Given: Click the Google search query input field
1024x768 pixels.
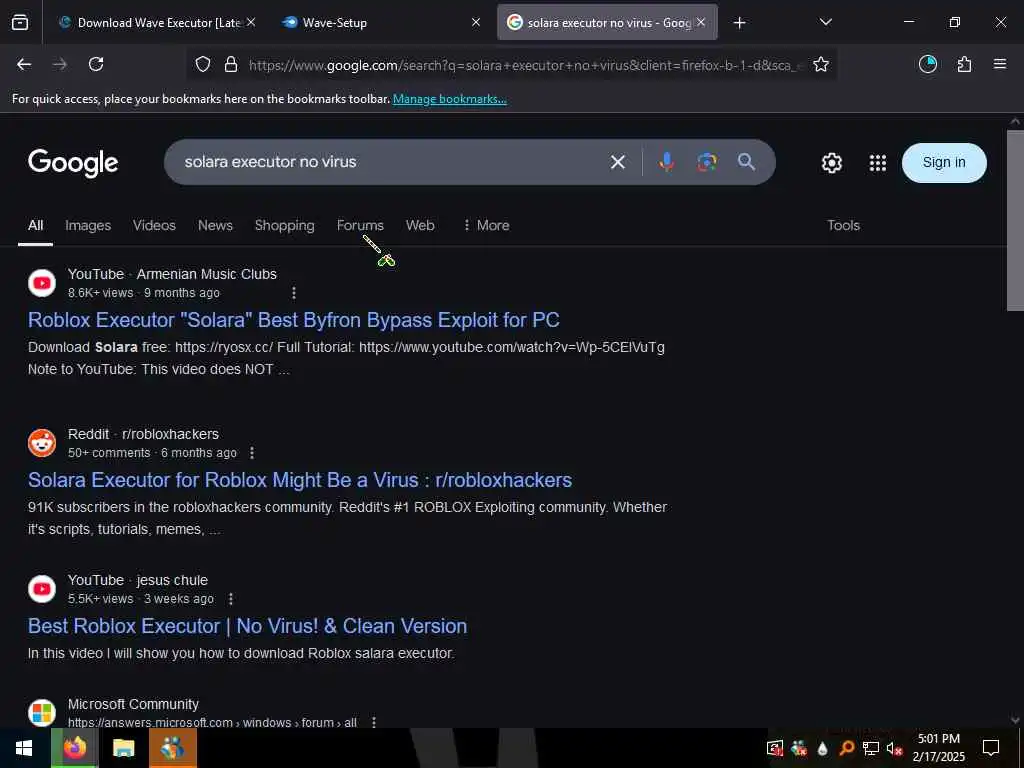Looking at the screenshot, I should click(392, 162).
